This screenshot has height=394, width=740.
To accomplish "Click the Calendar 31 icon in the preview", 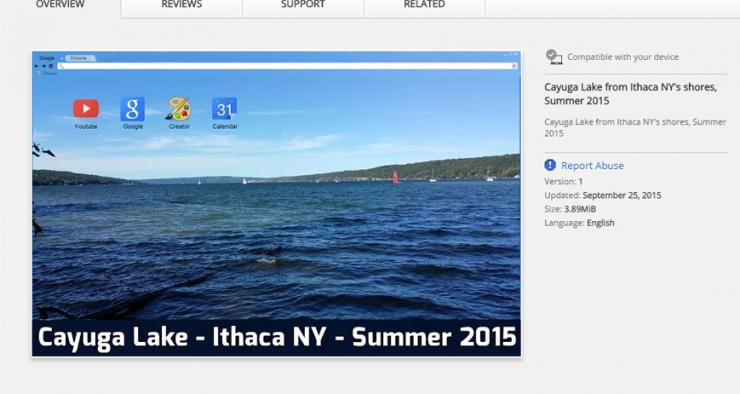I will [225, 109].
